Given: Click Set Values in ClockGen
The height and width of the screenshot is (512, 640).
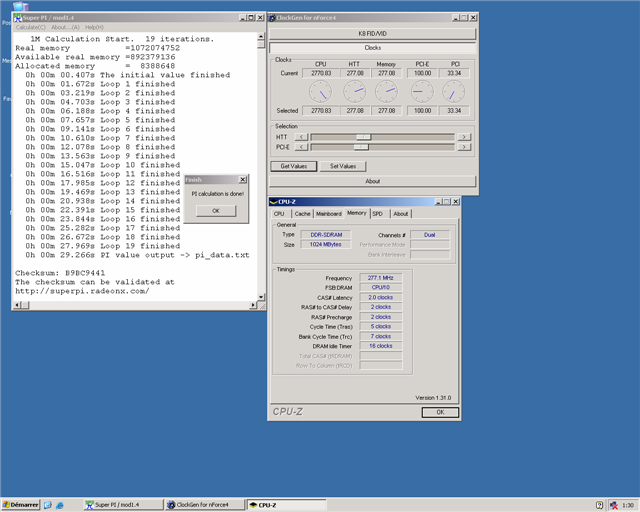Looking at the screenshot, I should (342, 166).
